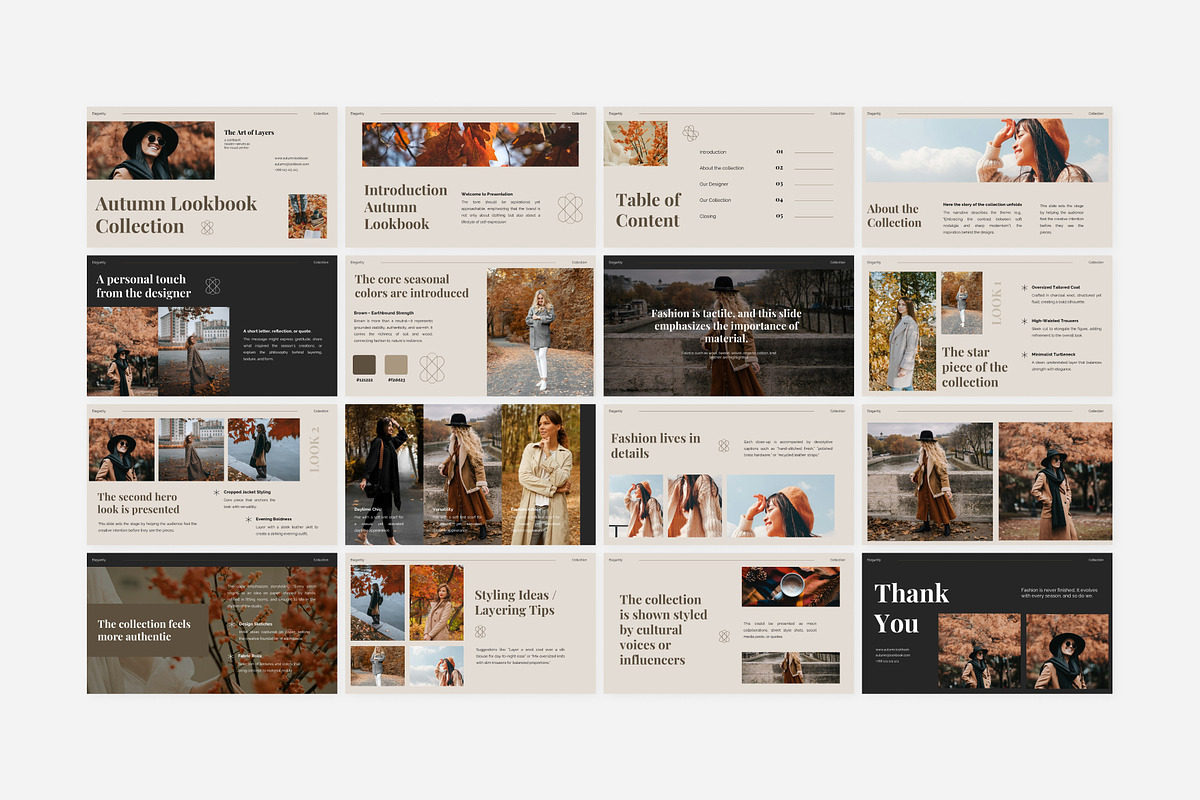Click the star bullet beside Minimalist Turtleneck
This screenshot has height=800, width=1200.
point(1024,355)
